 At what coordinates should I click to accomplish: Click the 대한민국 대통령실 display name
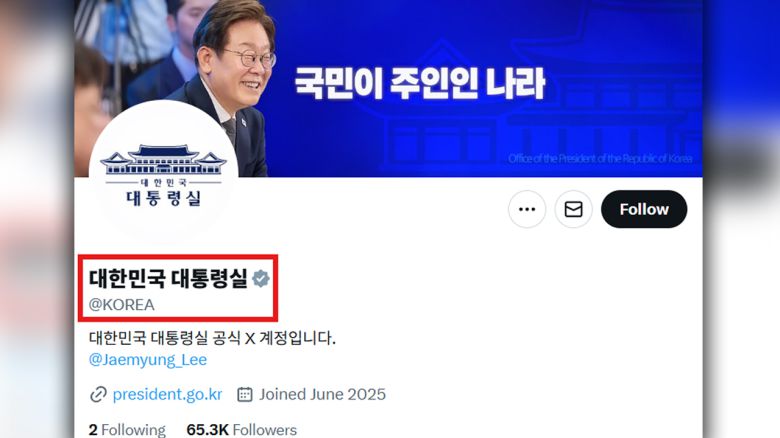168,279
